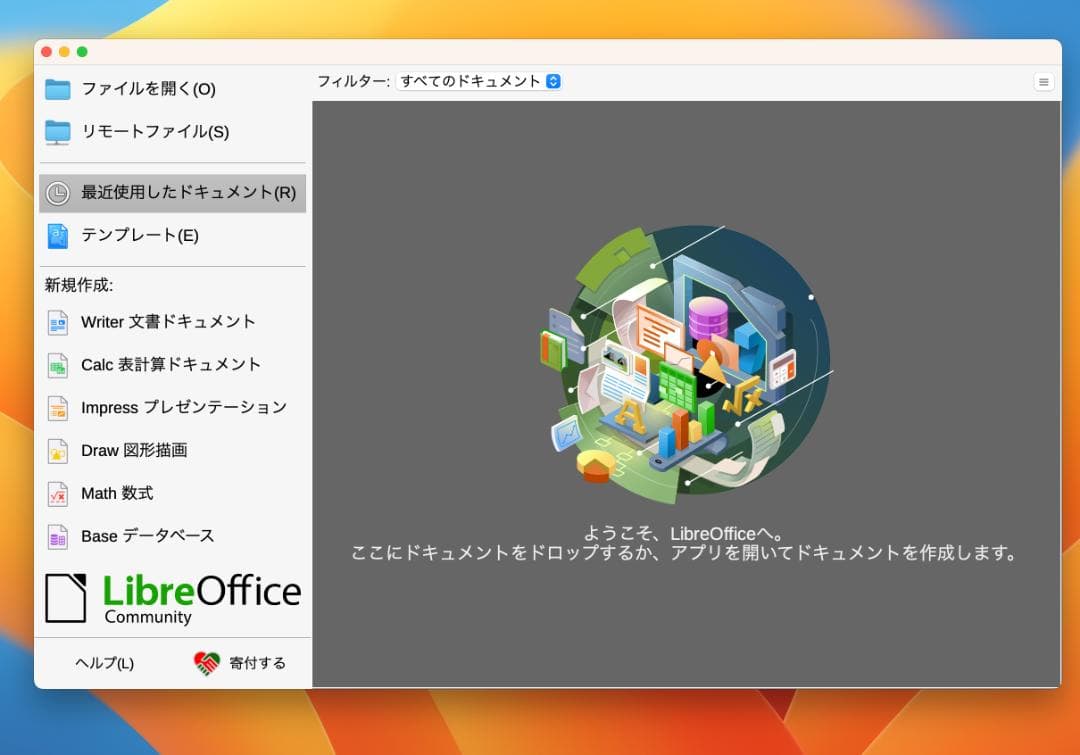Click the ファイルを開く folder icon
The height and width of the screenshot is (755, 1080).
pos(57,88)
